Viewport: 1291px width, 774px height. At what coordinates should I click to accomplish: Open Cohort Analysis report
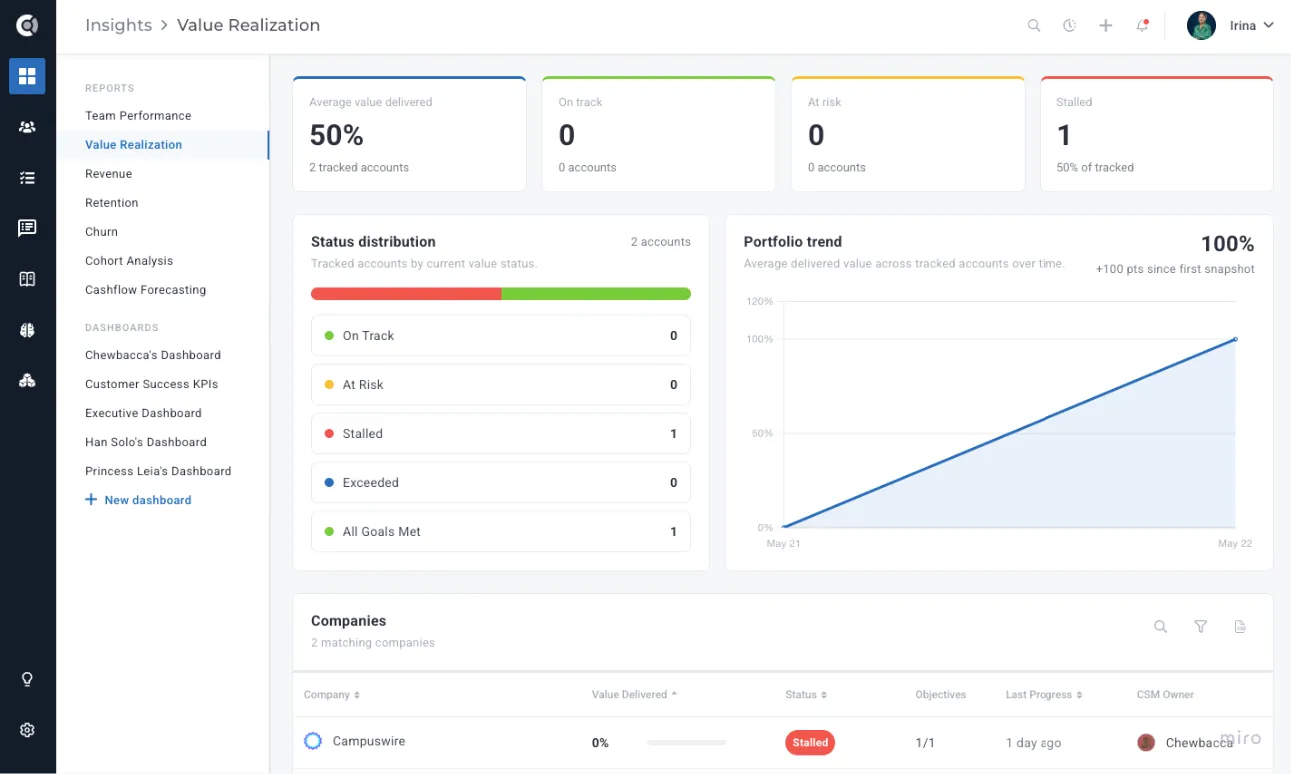[129, 261]
